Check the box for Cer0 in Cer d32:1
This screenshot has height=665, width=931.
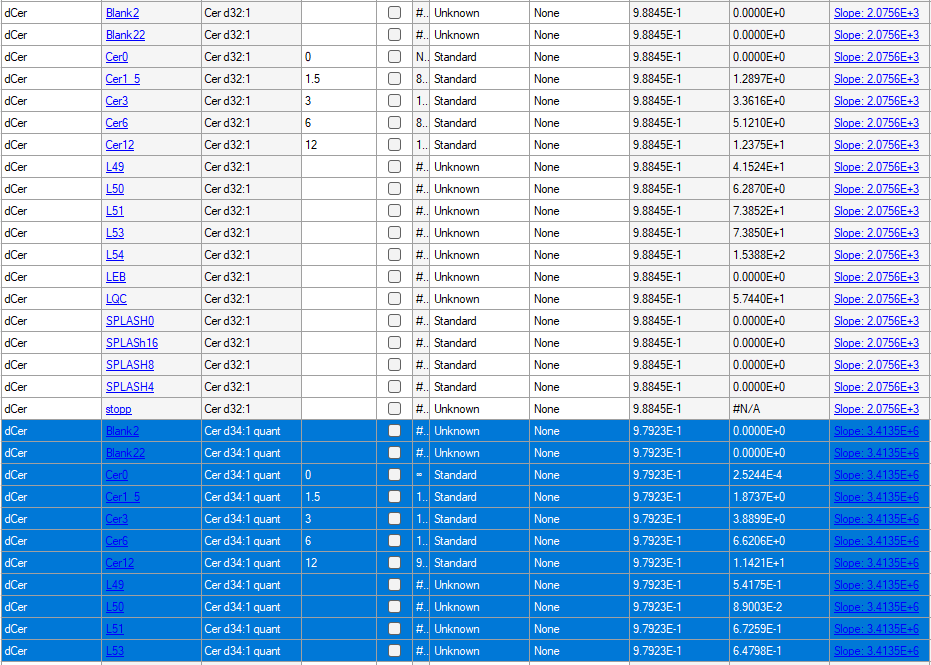click(x=394, y=57)
